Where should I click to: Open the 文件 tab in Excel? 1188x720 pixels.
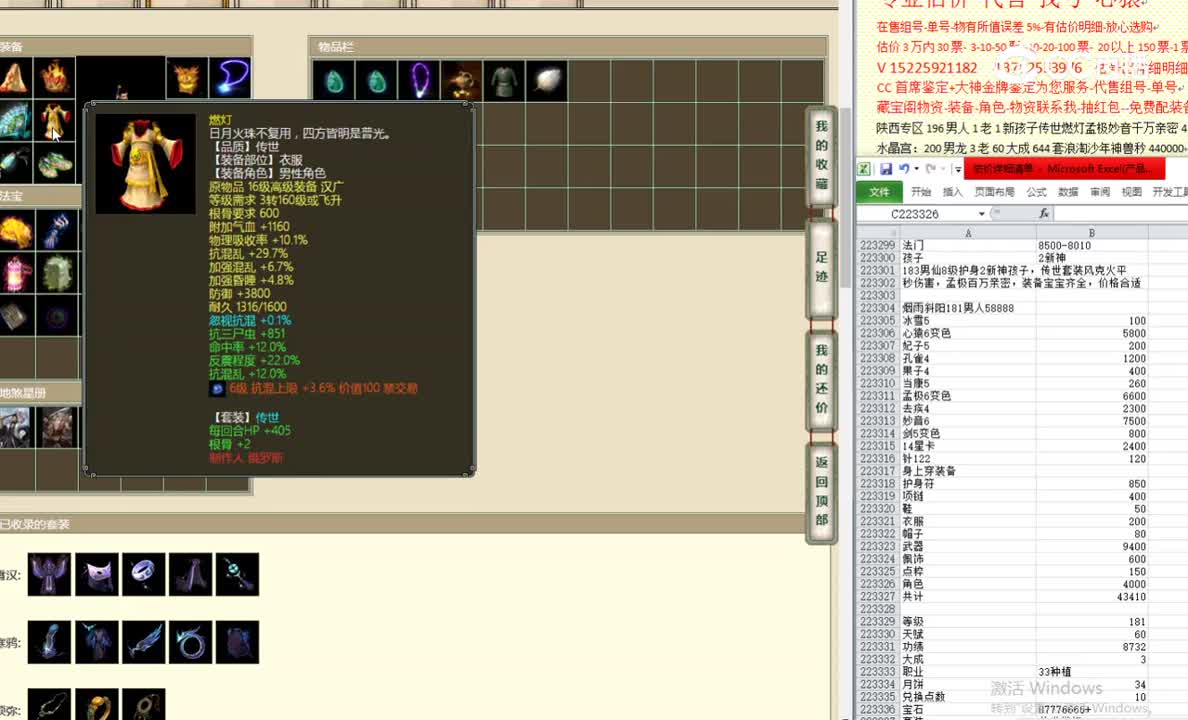(x=879, y=192)
